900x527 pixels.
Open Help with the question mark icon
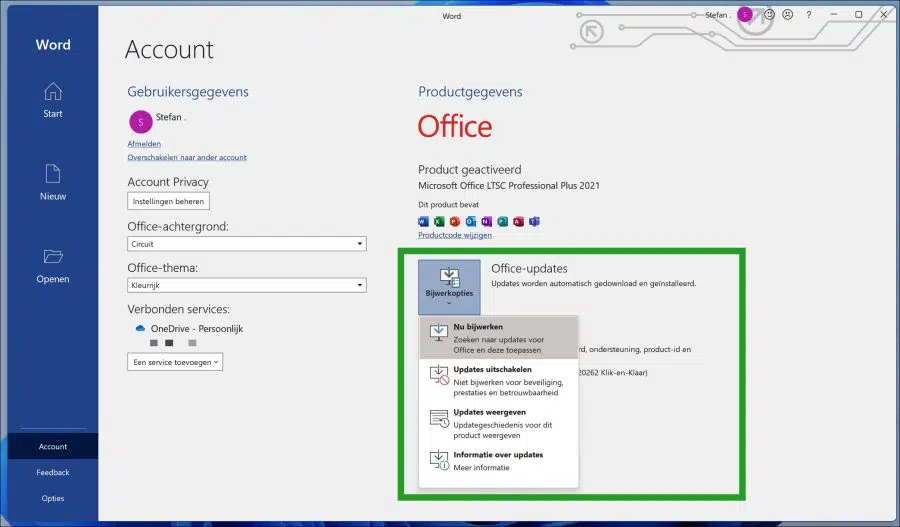pos(808,15)
